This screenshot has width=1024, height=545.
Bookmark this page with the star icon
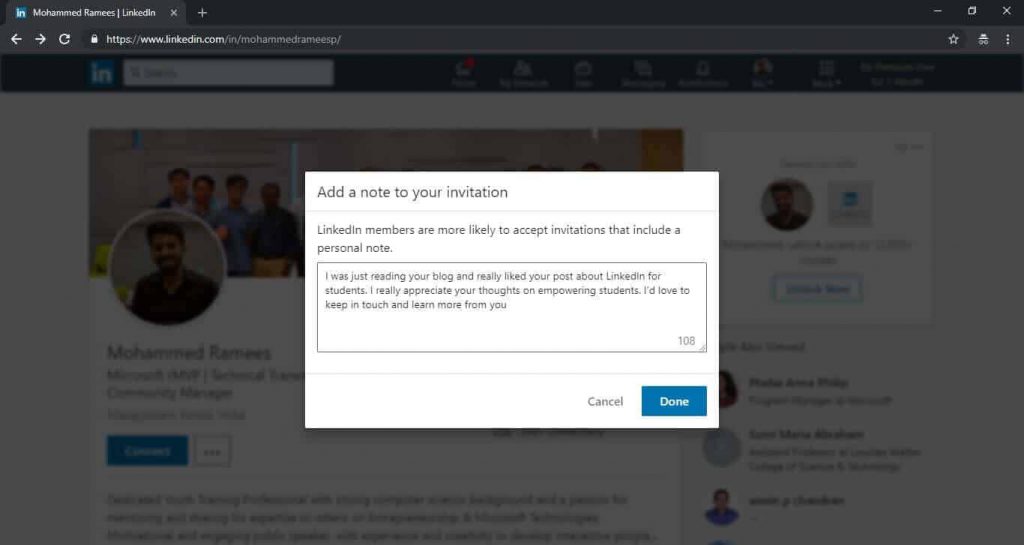pyautogui.click(x=953, y=39)
